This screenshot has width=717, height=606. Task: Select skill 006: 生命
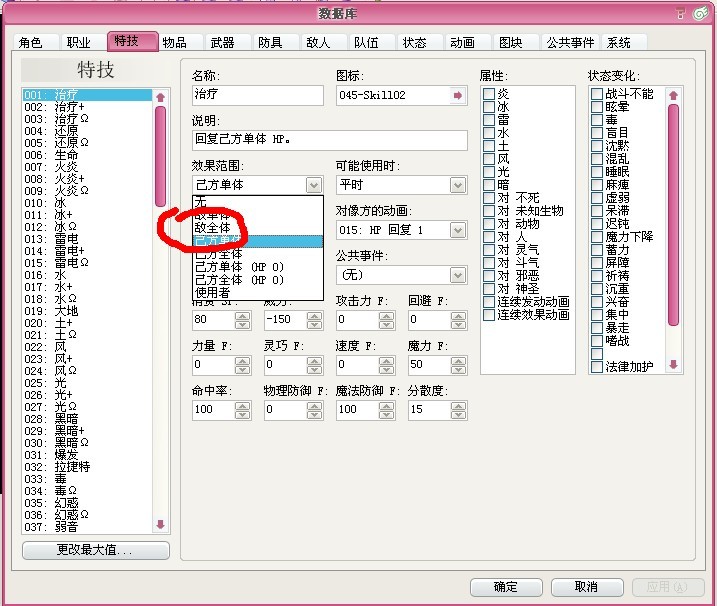coord(87,155)
